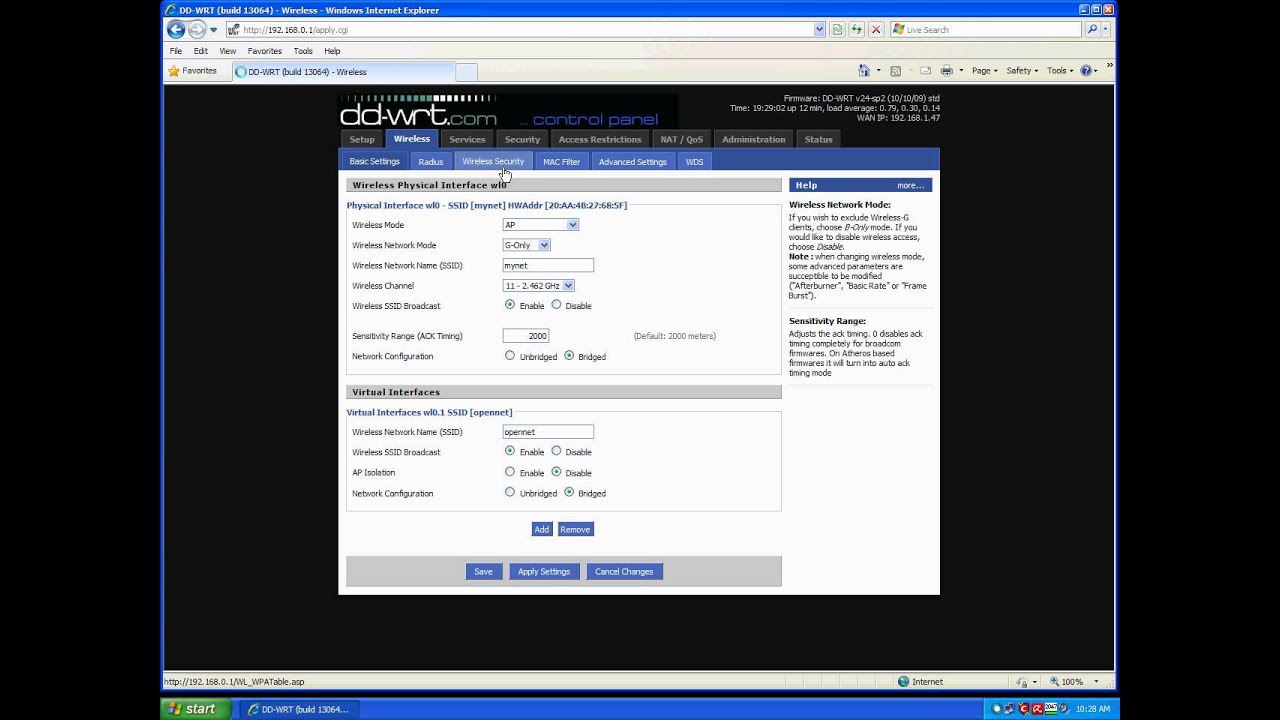Add a virtual interface
This screenshot has width=1280, height=720.
[541, 529]
